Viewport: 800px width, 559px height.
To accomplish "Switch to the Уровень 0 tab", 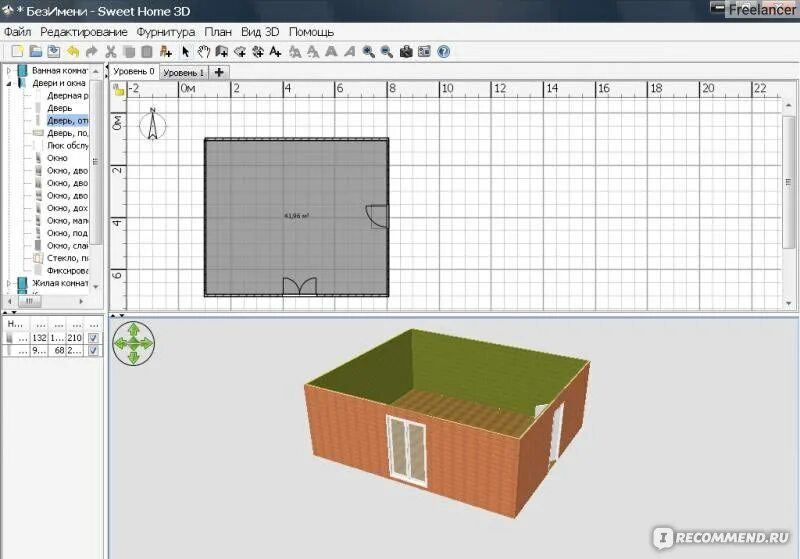I will pyautogui.click(x=134, y=72).
